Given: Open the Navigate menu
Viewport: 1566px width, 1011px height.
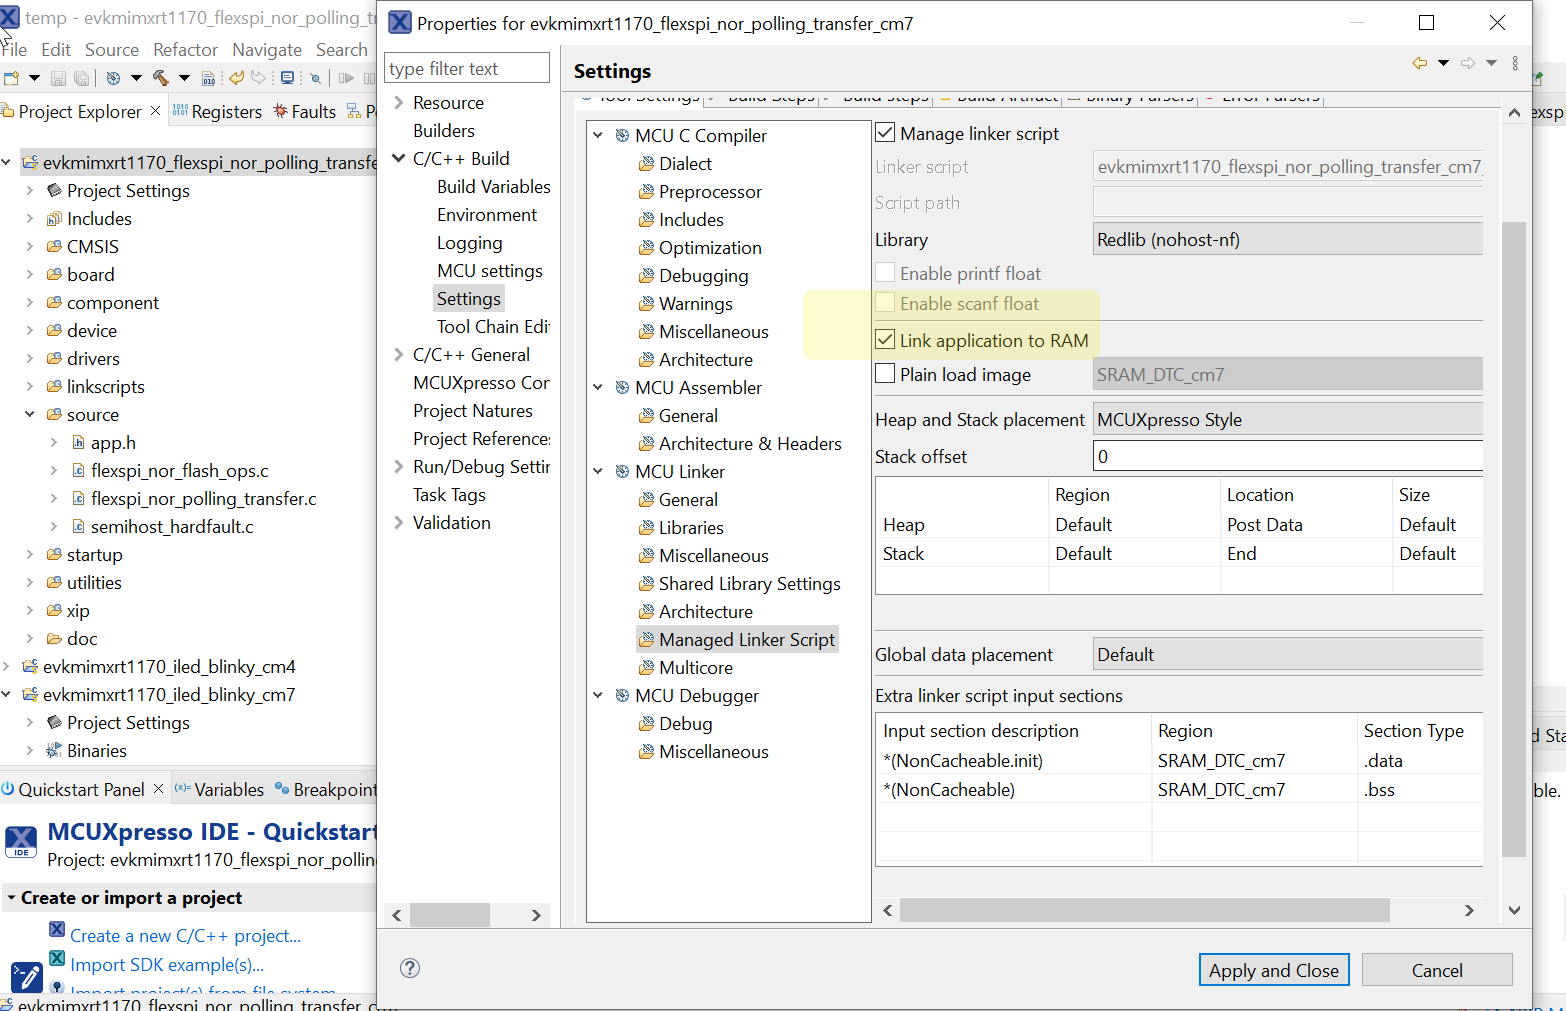Looking at the screenshot, I should pyautogui.click(x=266, y=50).
